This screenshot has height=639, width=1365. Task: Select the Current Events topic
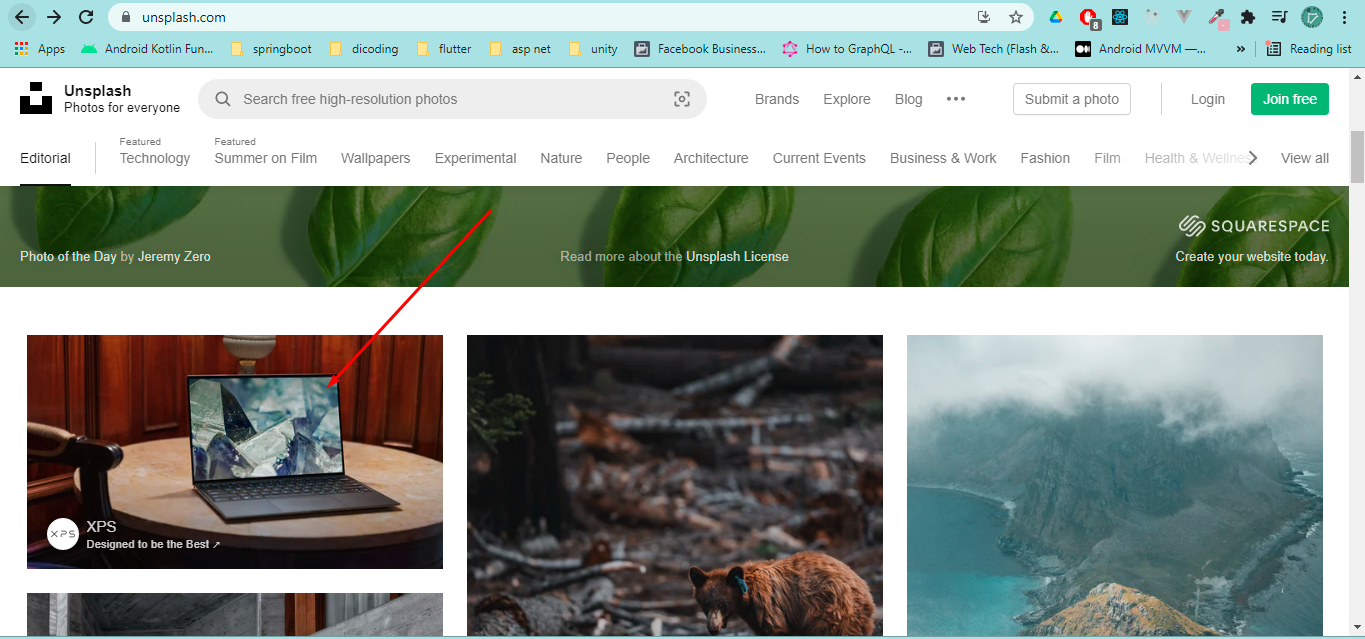click(x=819, y=158)
